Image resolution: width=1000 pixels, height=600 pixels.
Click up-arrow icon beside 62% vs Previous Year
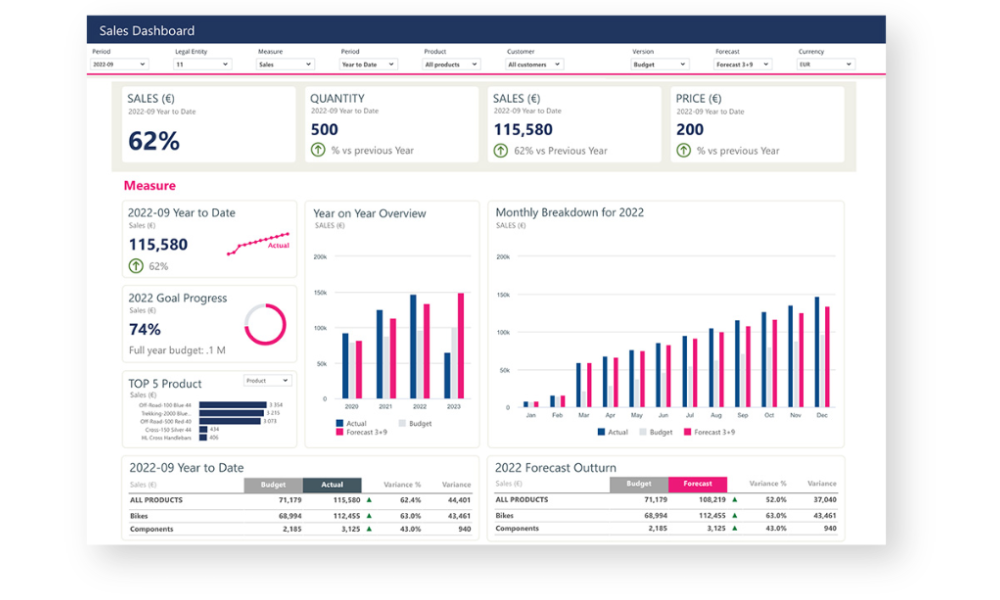(x=501, y=150)
